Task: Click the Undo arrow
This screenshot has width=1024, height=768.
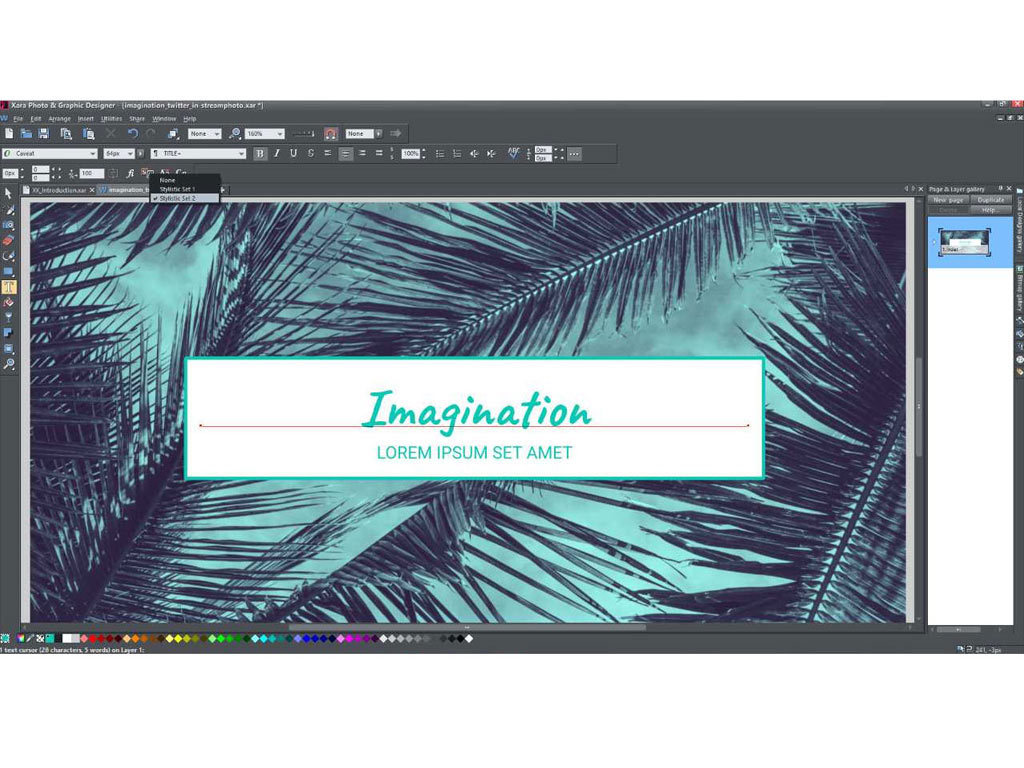Action: (133, 134)
